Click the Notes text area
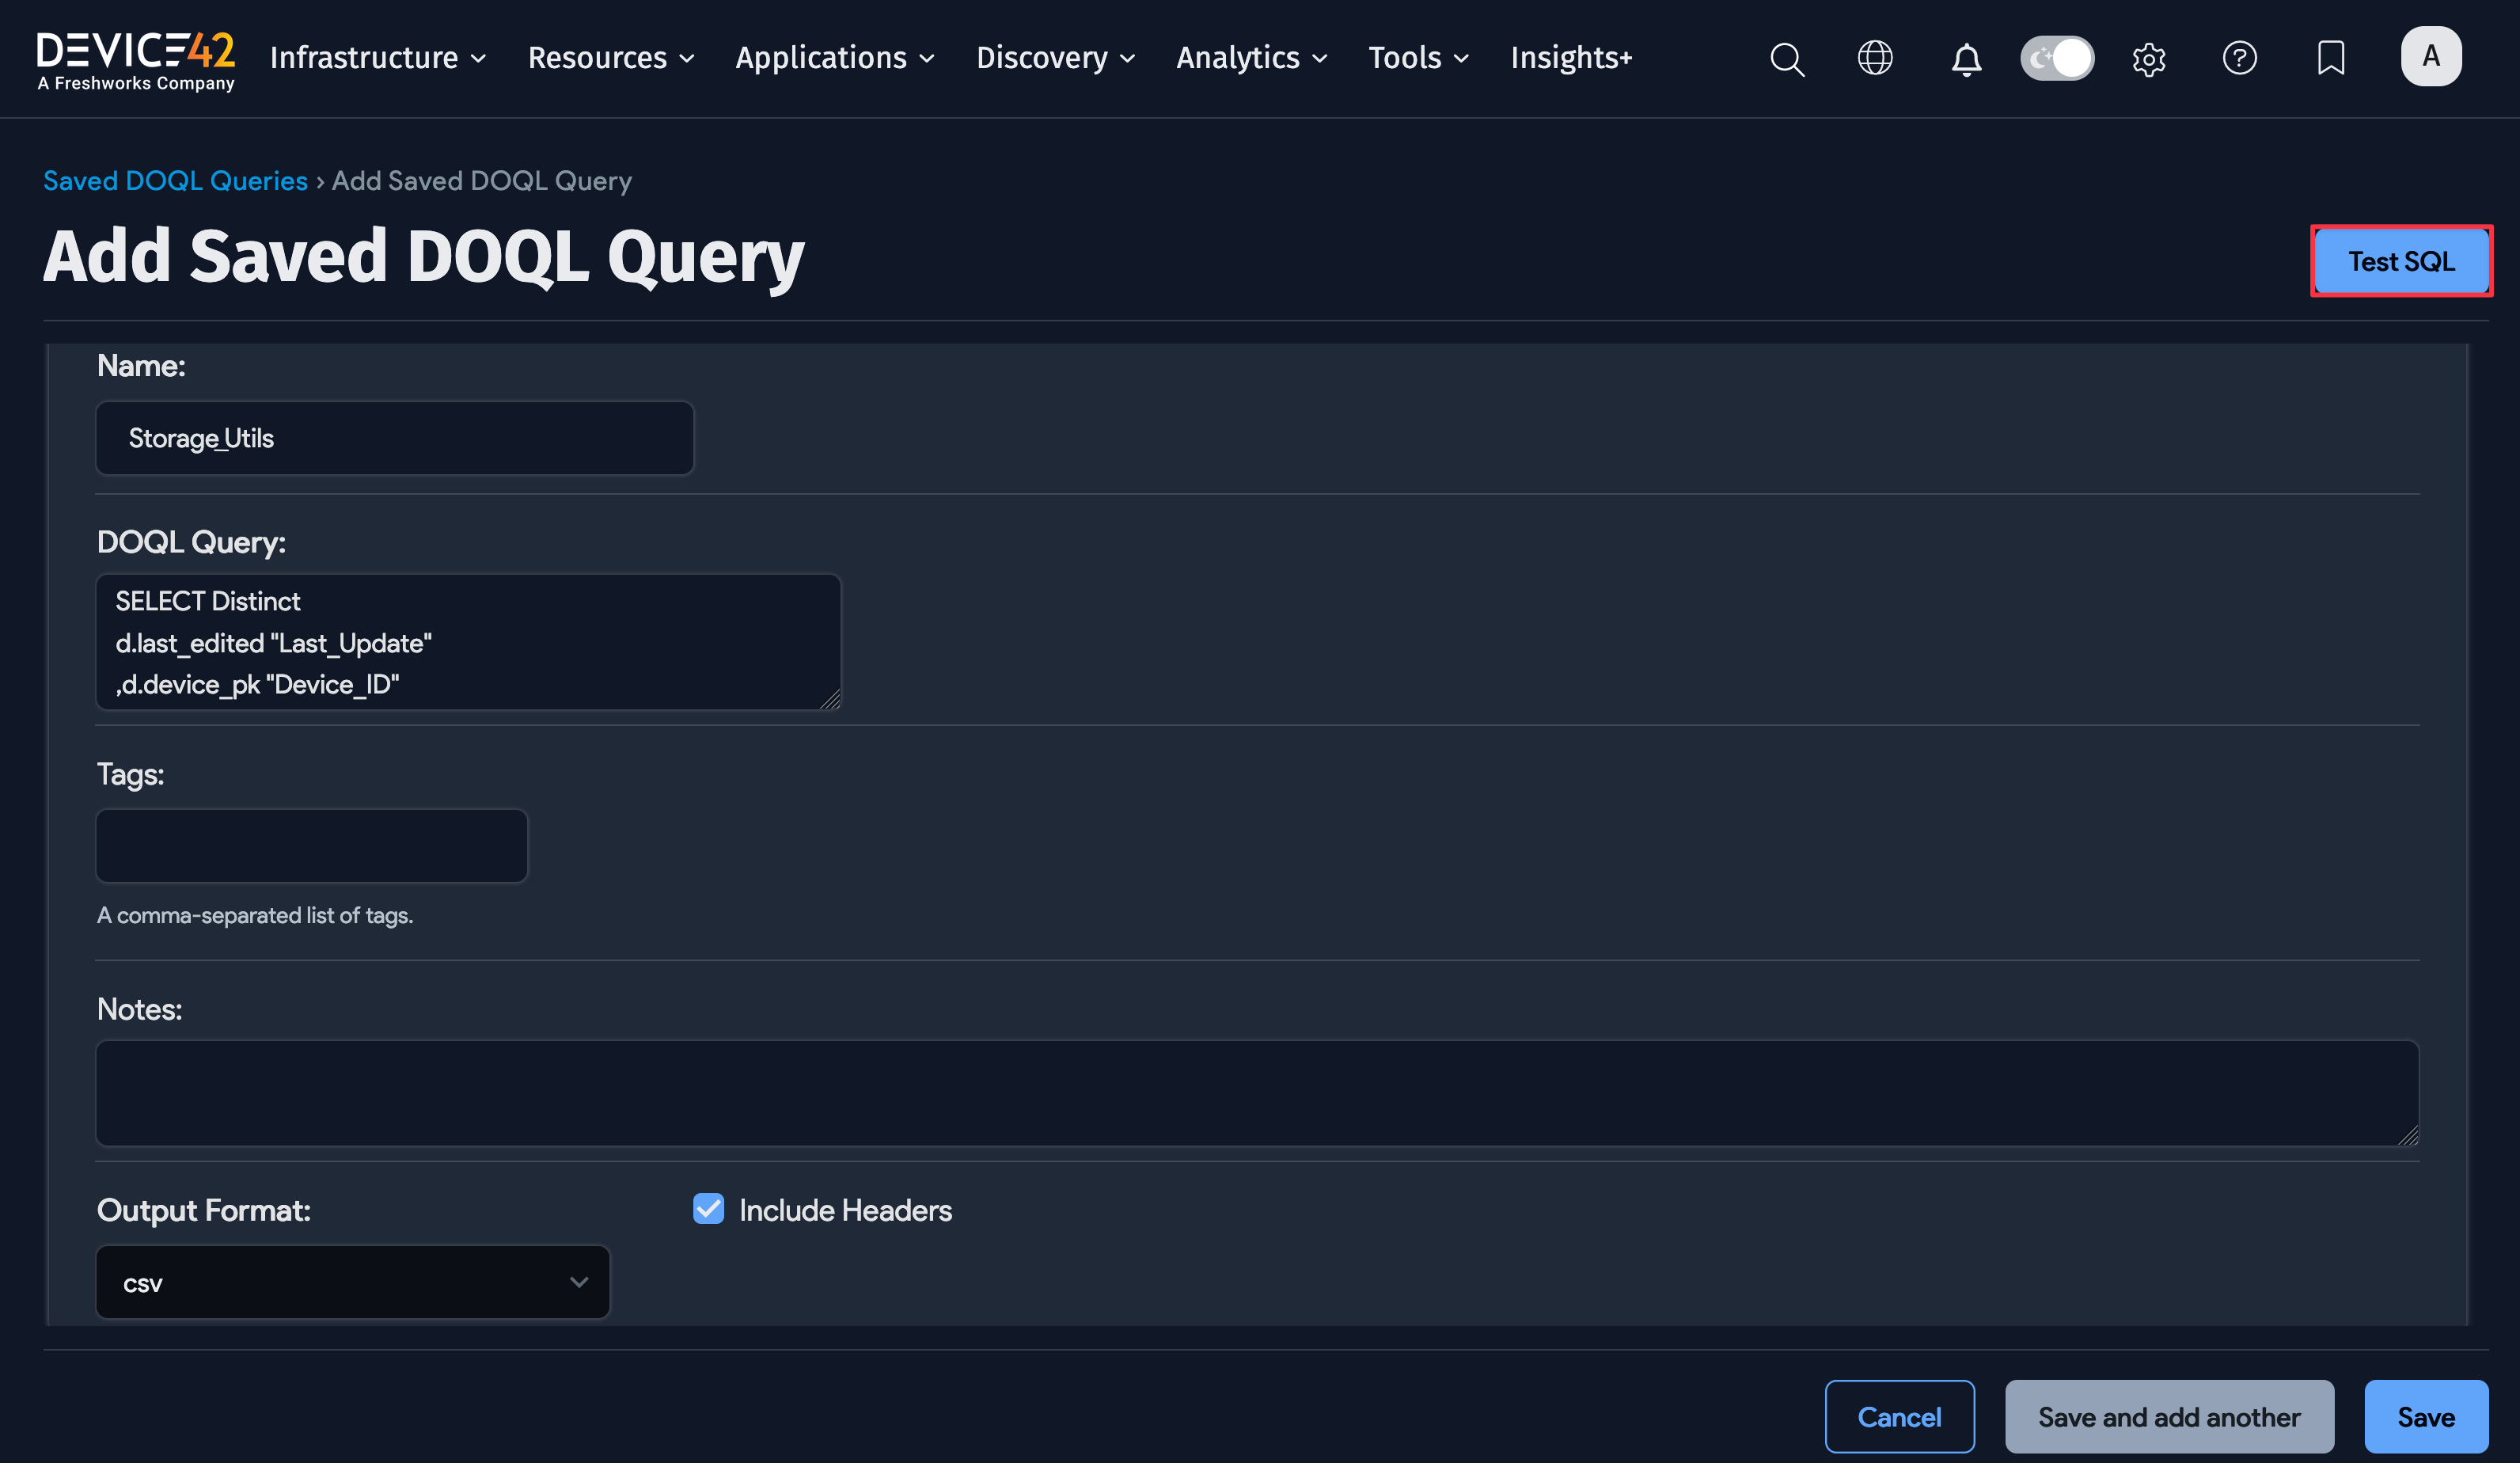The image size is (2520, 1463). click(x=1256, y=1092)
